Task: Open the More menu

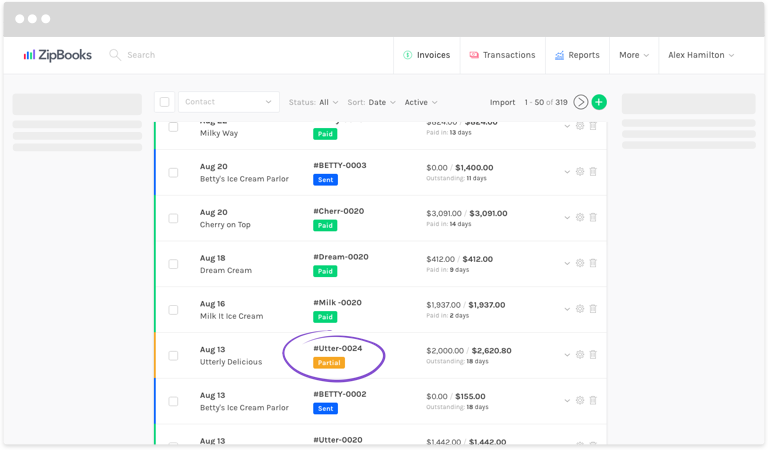Action: pos(634,55)
